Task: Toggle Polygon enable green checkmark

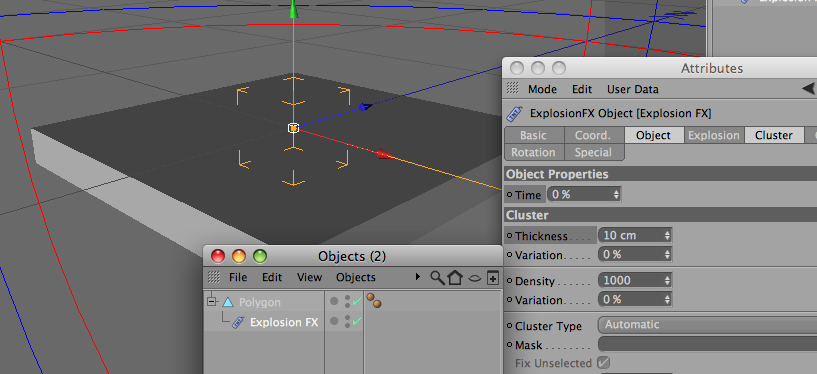Action: point(357,302)
